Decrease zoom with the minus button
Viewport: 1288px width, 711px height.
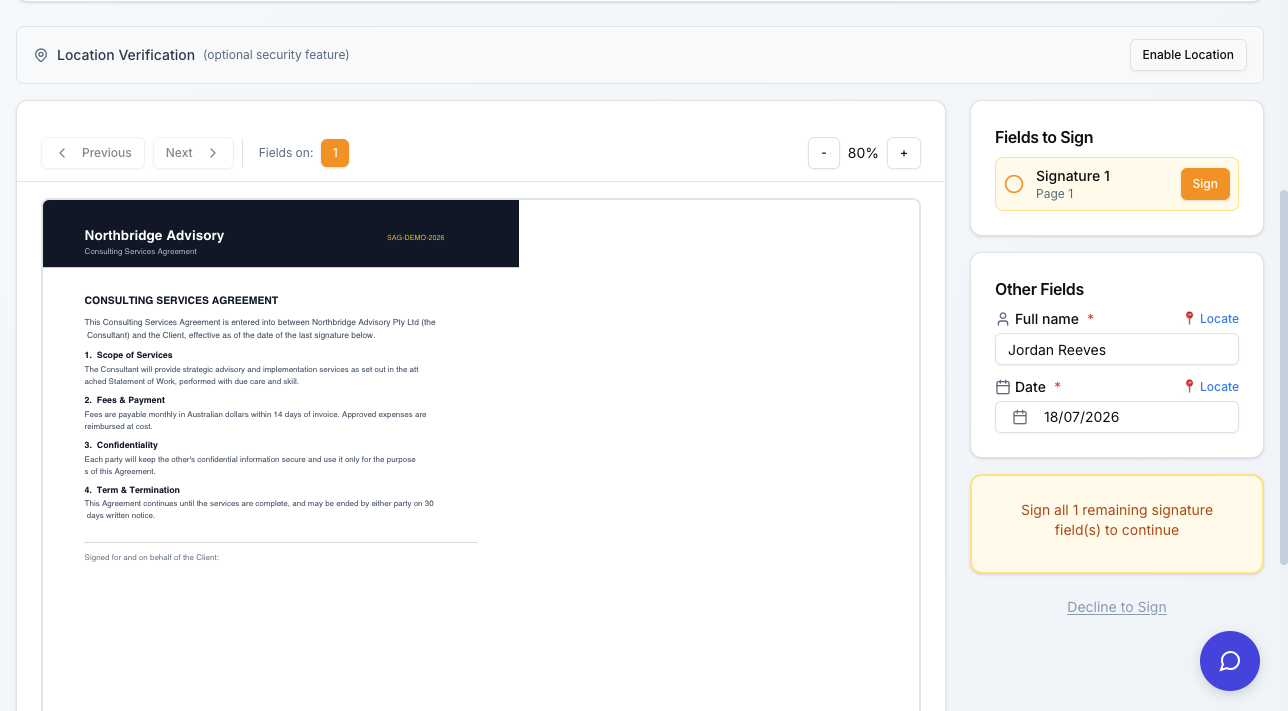pos(824,153)
